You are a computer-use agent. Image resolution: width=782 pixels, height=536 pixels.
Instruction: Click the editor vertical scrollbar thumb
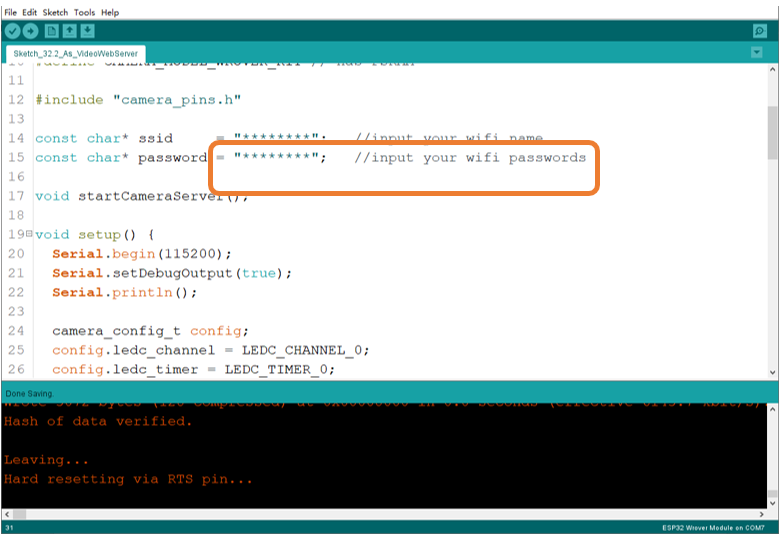pyautogui.click(x=773, y=133)
